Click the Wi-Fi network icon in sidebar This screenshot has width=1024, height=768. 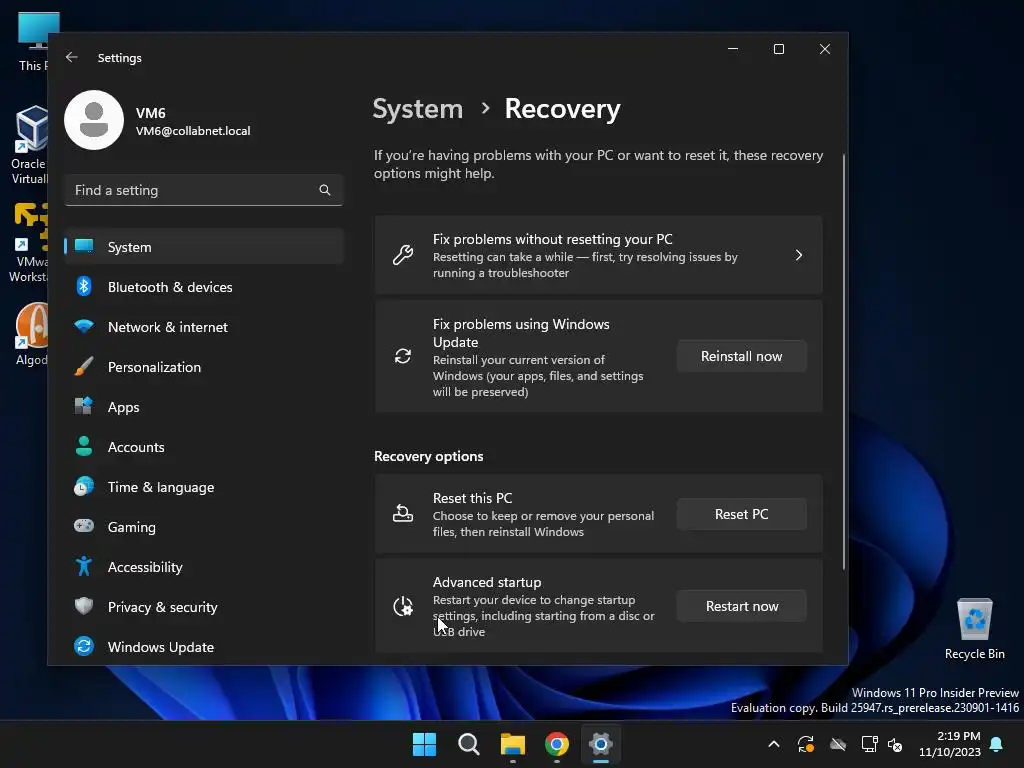(84, 326)
